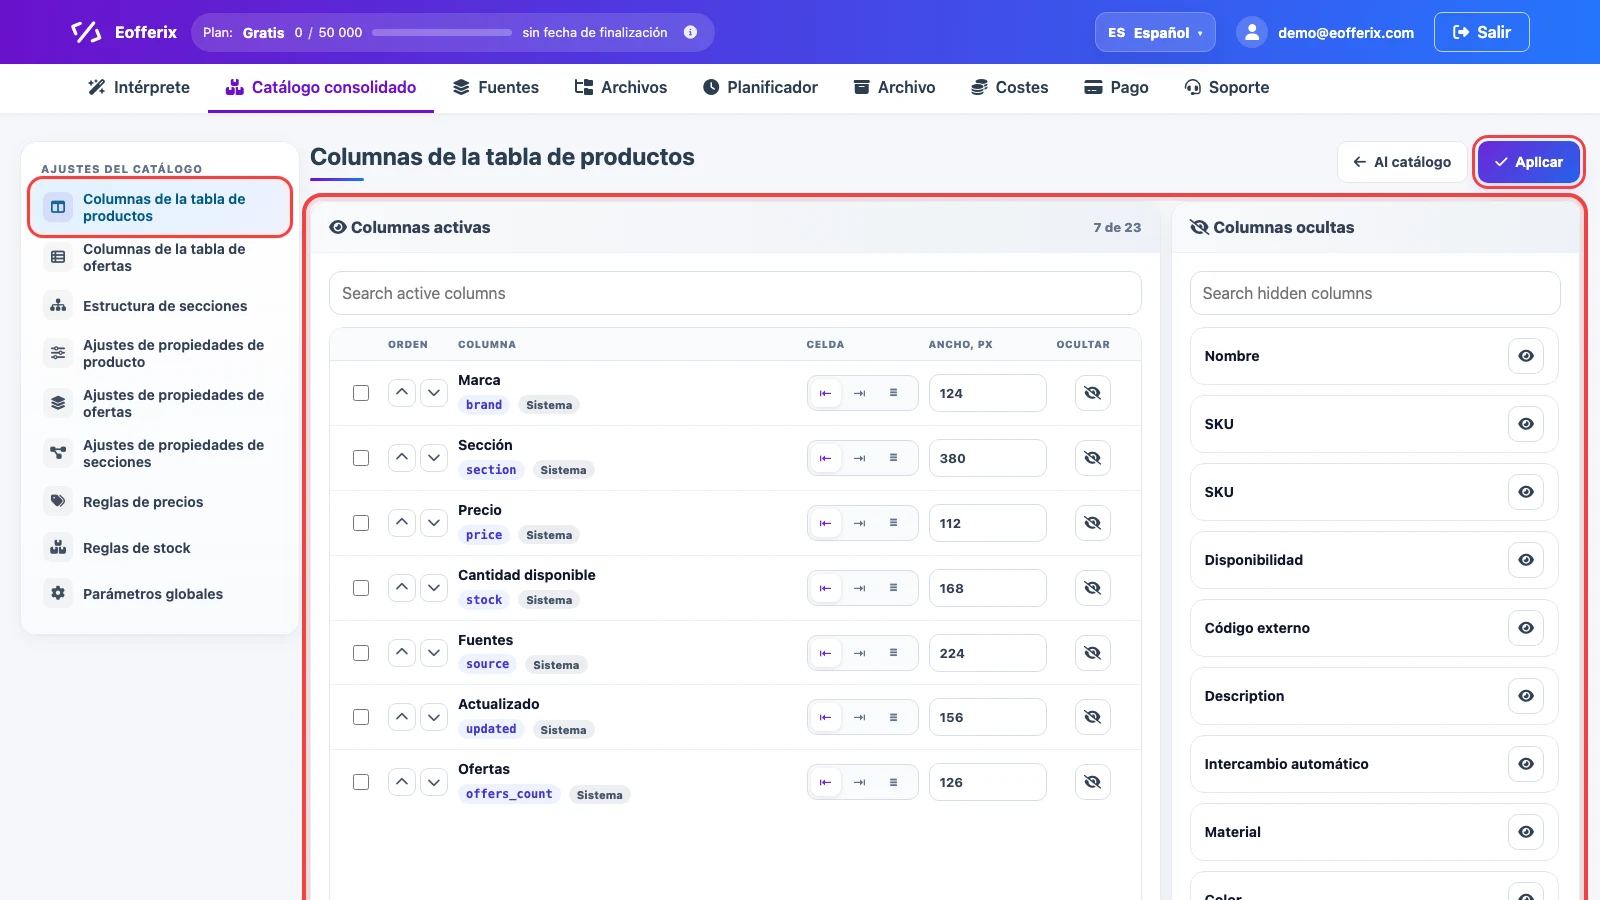
Task: Open Columnas de la tabla de ofertas
Action: 160,257
